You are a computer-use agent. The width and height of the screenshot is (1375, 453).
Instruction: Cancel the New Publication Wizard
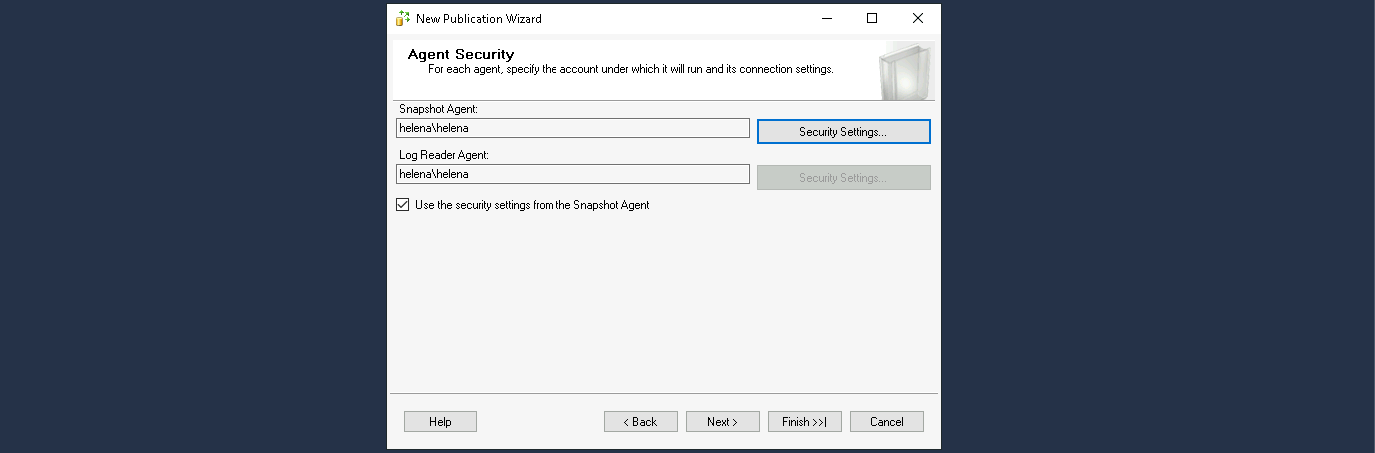click(x=886, y=422)
